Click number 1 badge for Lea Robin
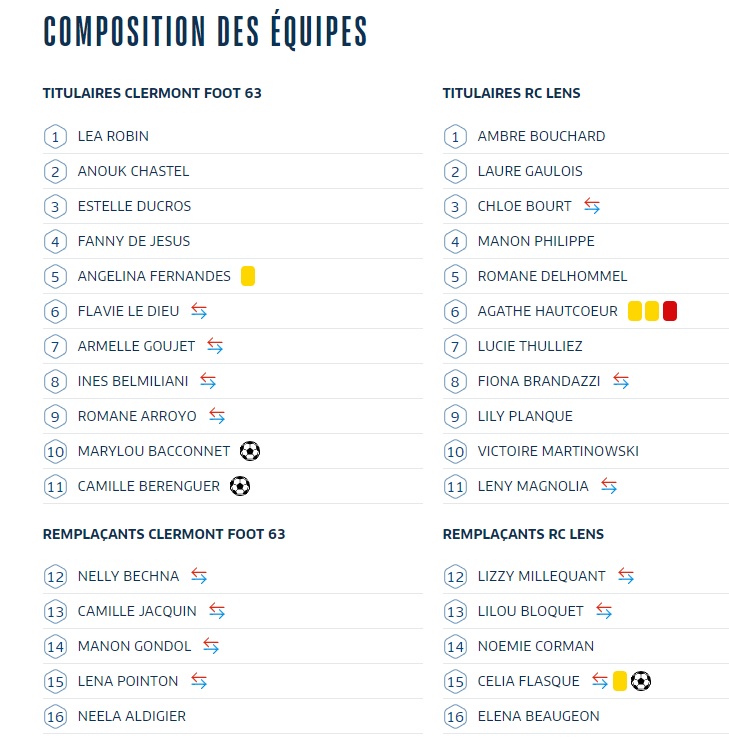This screenshot has height=755, width=729. 55,136
